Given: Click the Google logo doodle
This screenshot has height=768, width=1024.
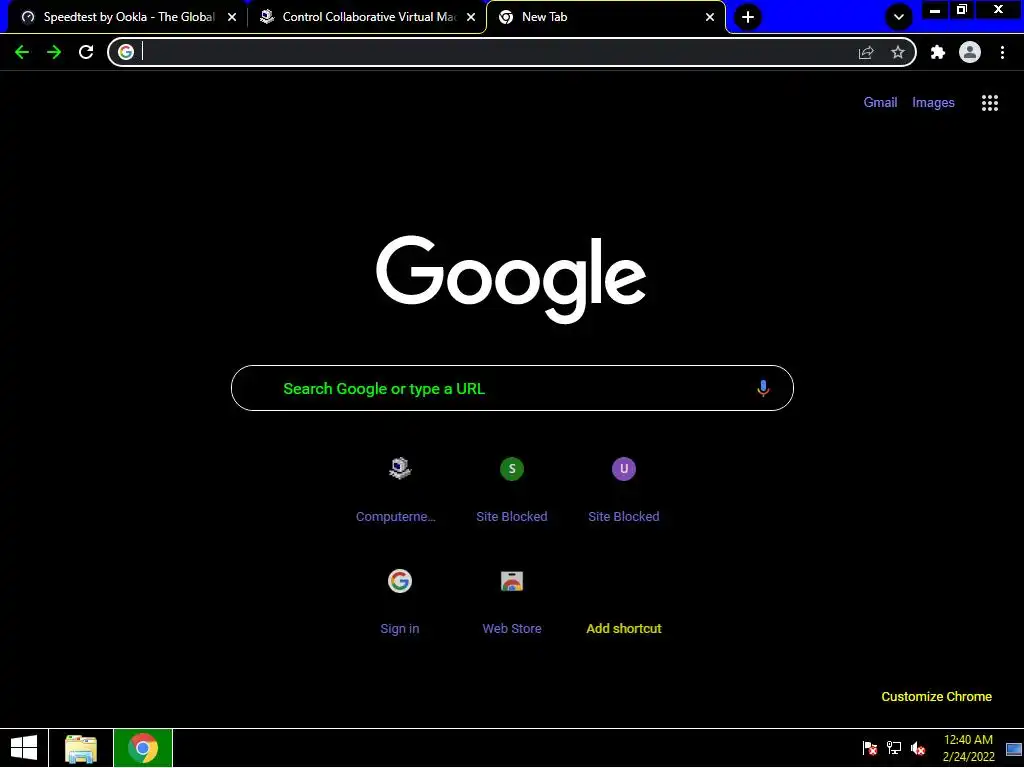Looking at the screenshot, I should coord(511,280).
